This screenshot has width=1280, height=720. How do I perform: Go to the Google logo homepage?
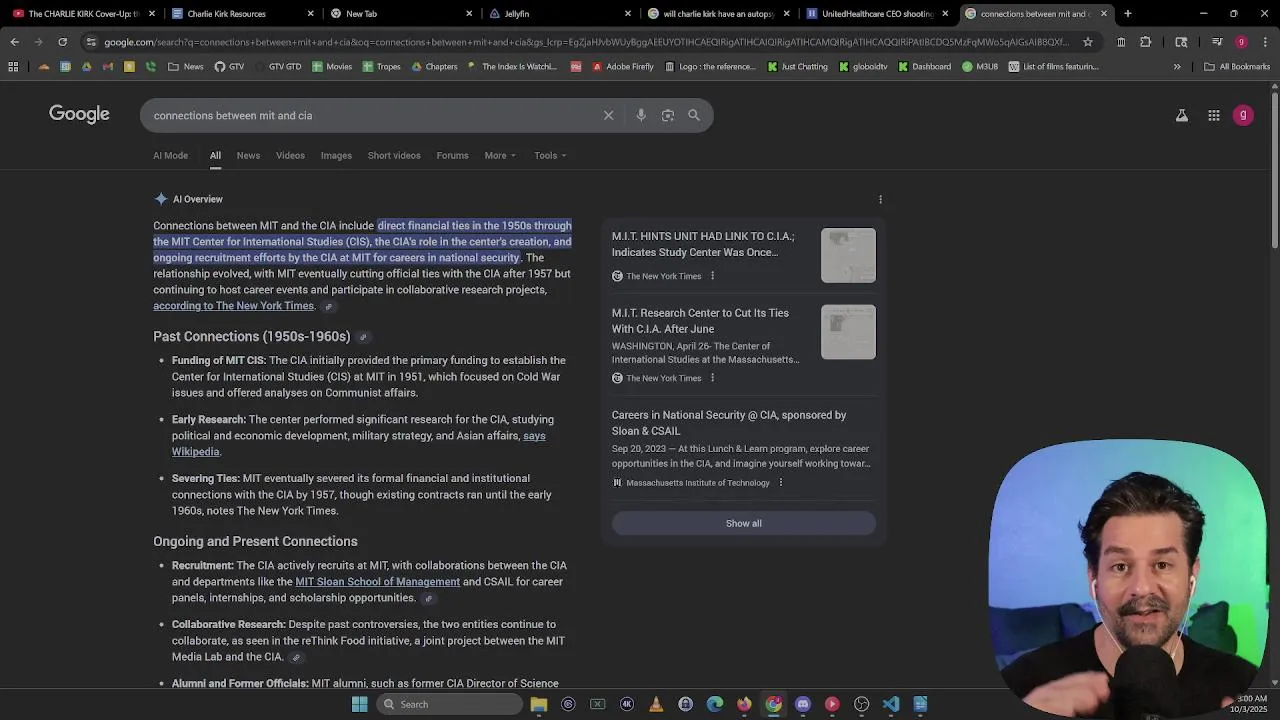tap(79, 114)
